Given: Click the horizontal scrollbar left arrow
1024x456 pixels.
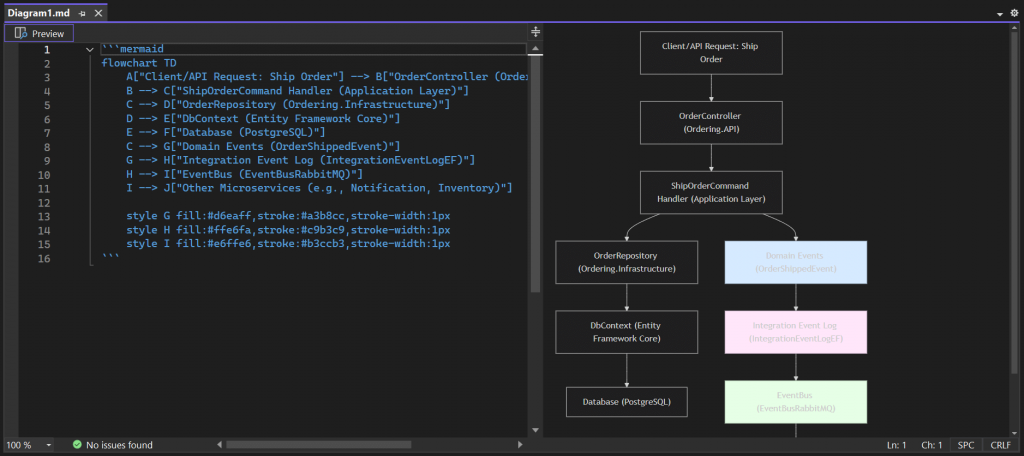Looking at the screenshot, I should [219, 445].
